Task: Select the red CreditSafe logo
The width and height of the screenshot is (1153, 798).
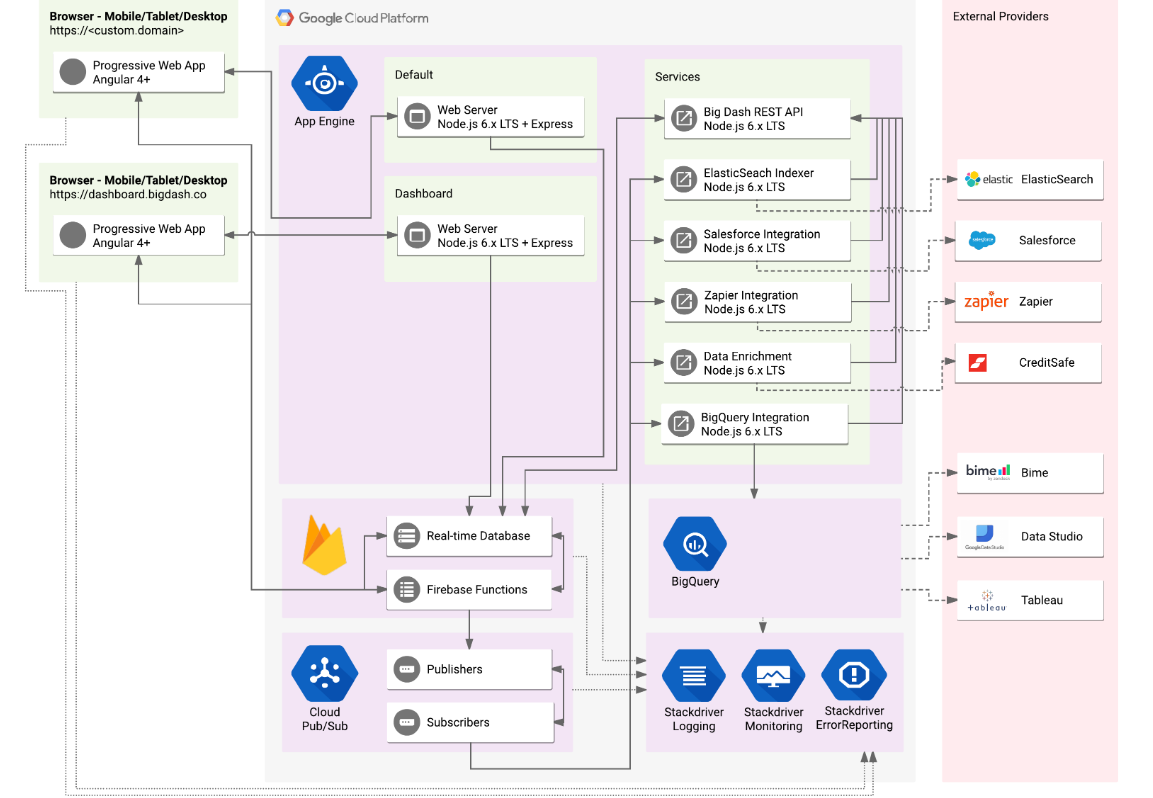Action: click(977, 363)
